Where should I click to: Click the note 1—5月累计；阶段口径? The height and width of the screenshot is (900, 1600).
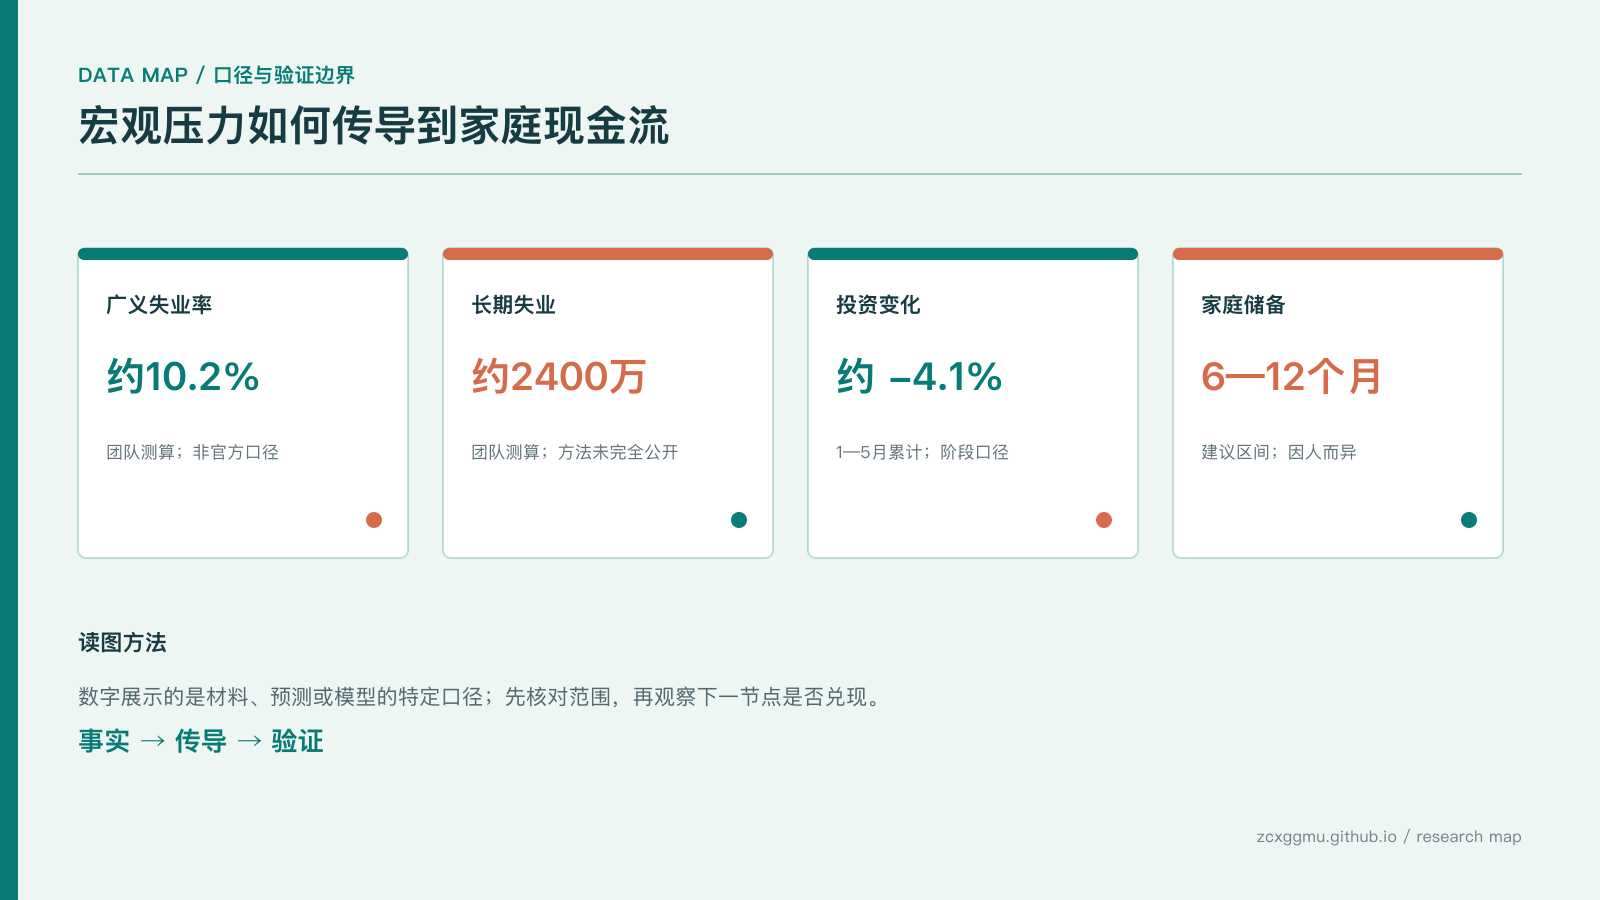(x=922, y=452)
